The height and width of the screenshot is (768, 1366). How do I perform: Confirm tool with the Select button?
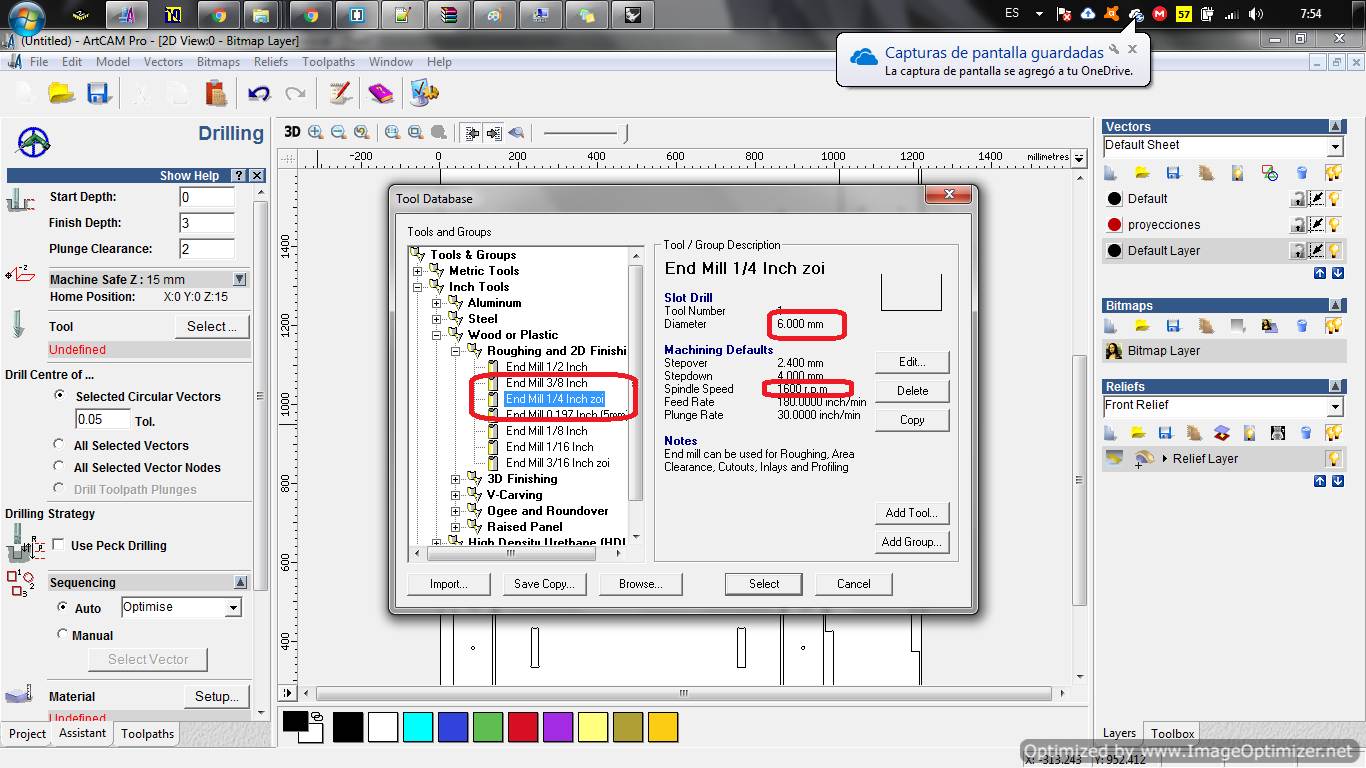(x=764, y=584)
